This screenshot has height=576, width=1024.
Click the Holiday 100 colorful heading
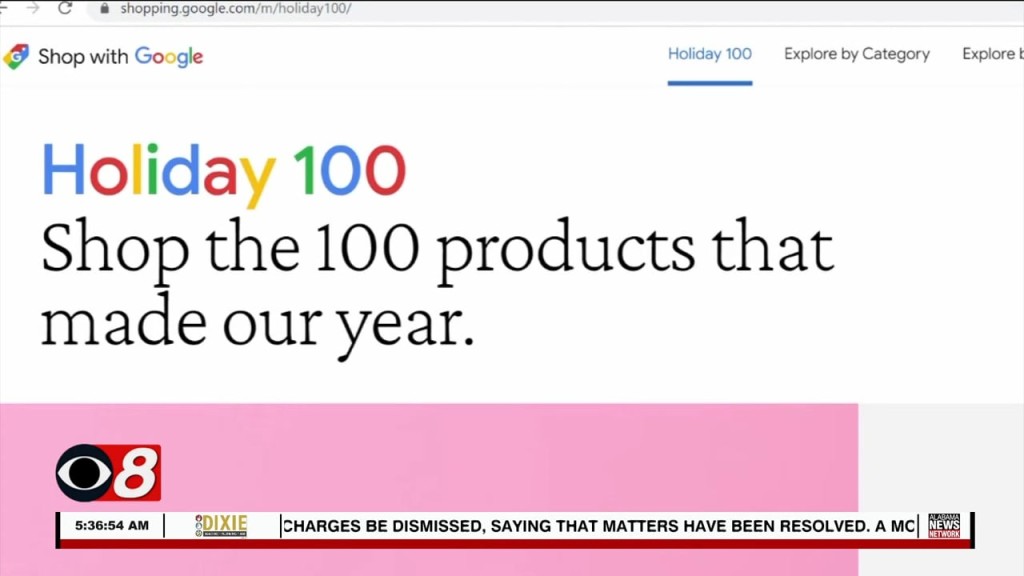point(222,170)
